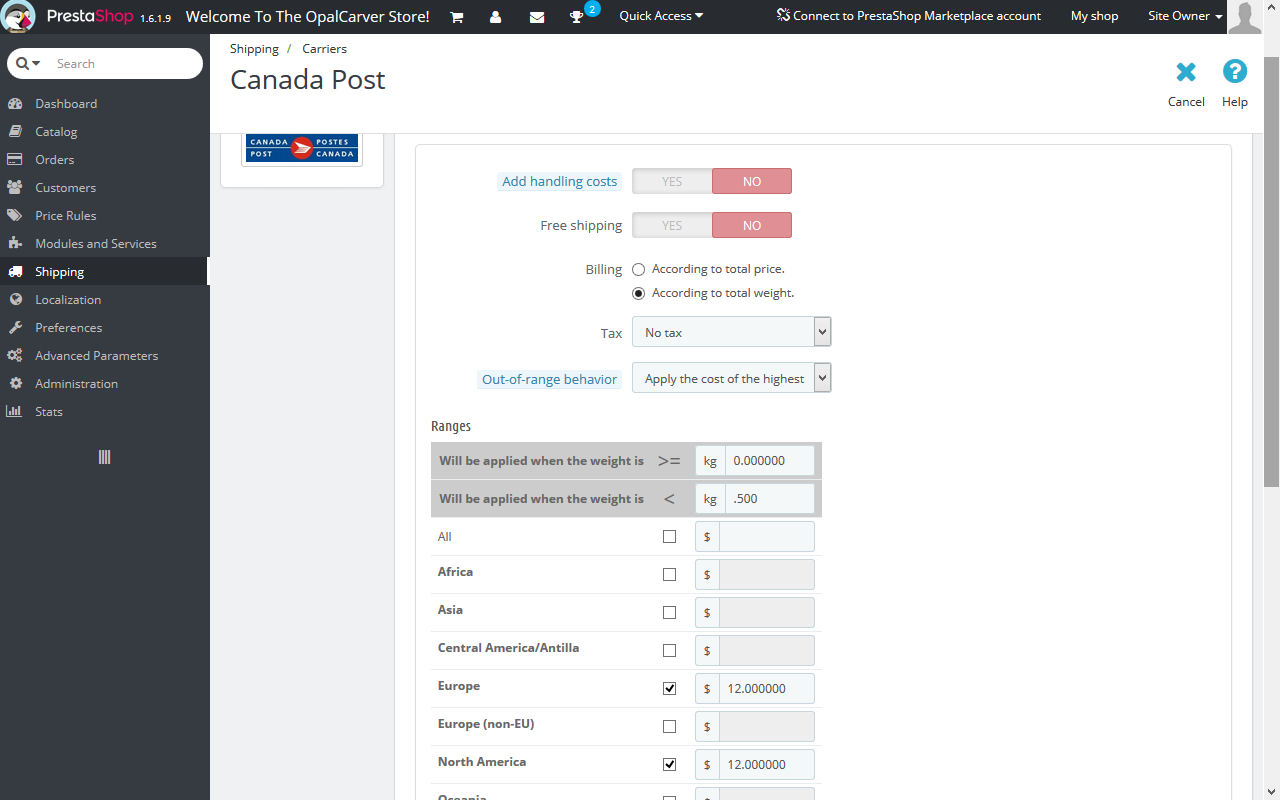Enable the Europe zone checkbox
This screenshot has width=1280, height=800.
click(x=669, y=688)
